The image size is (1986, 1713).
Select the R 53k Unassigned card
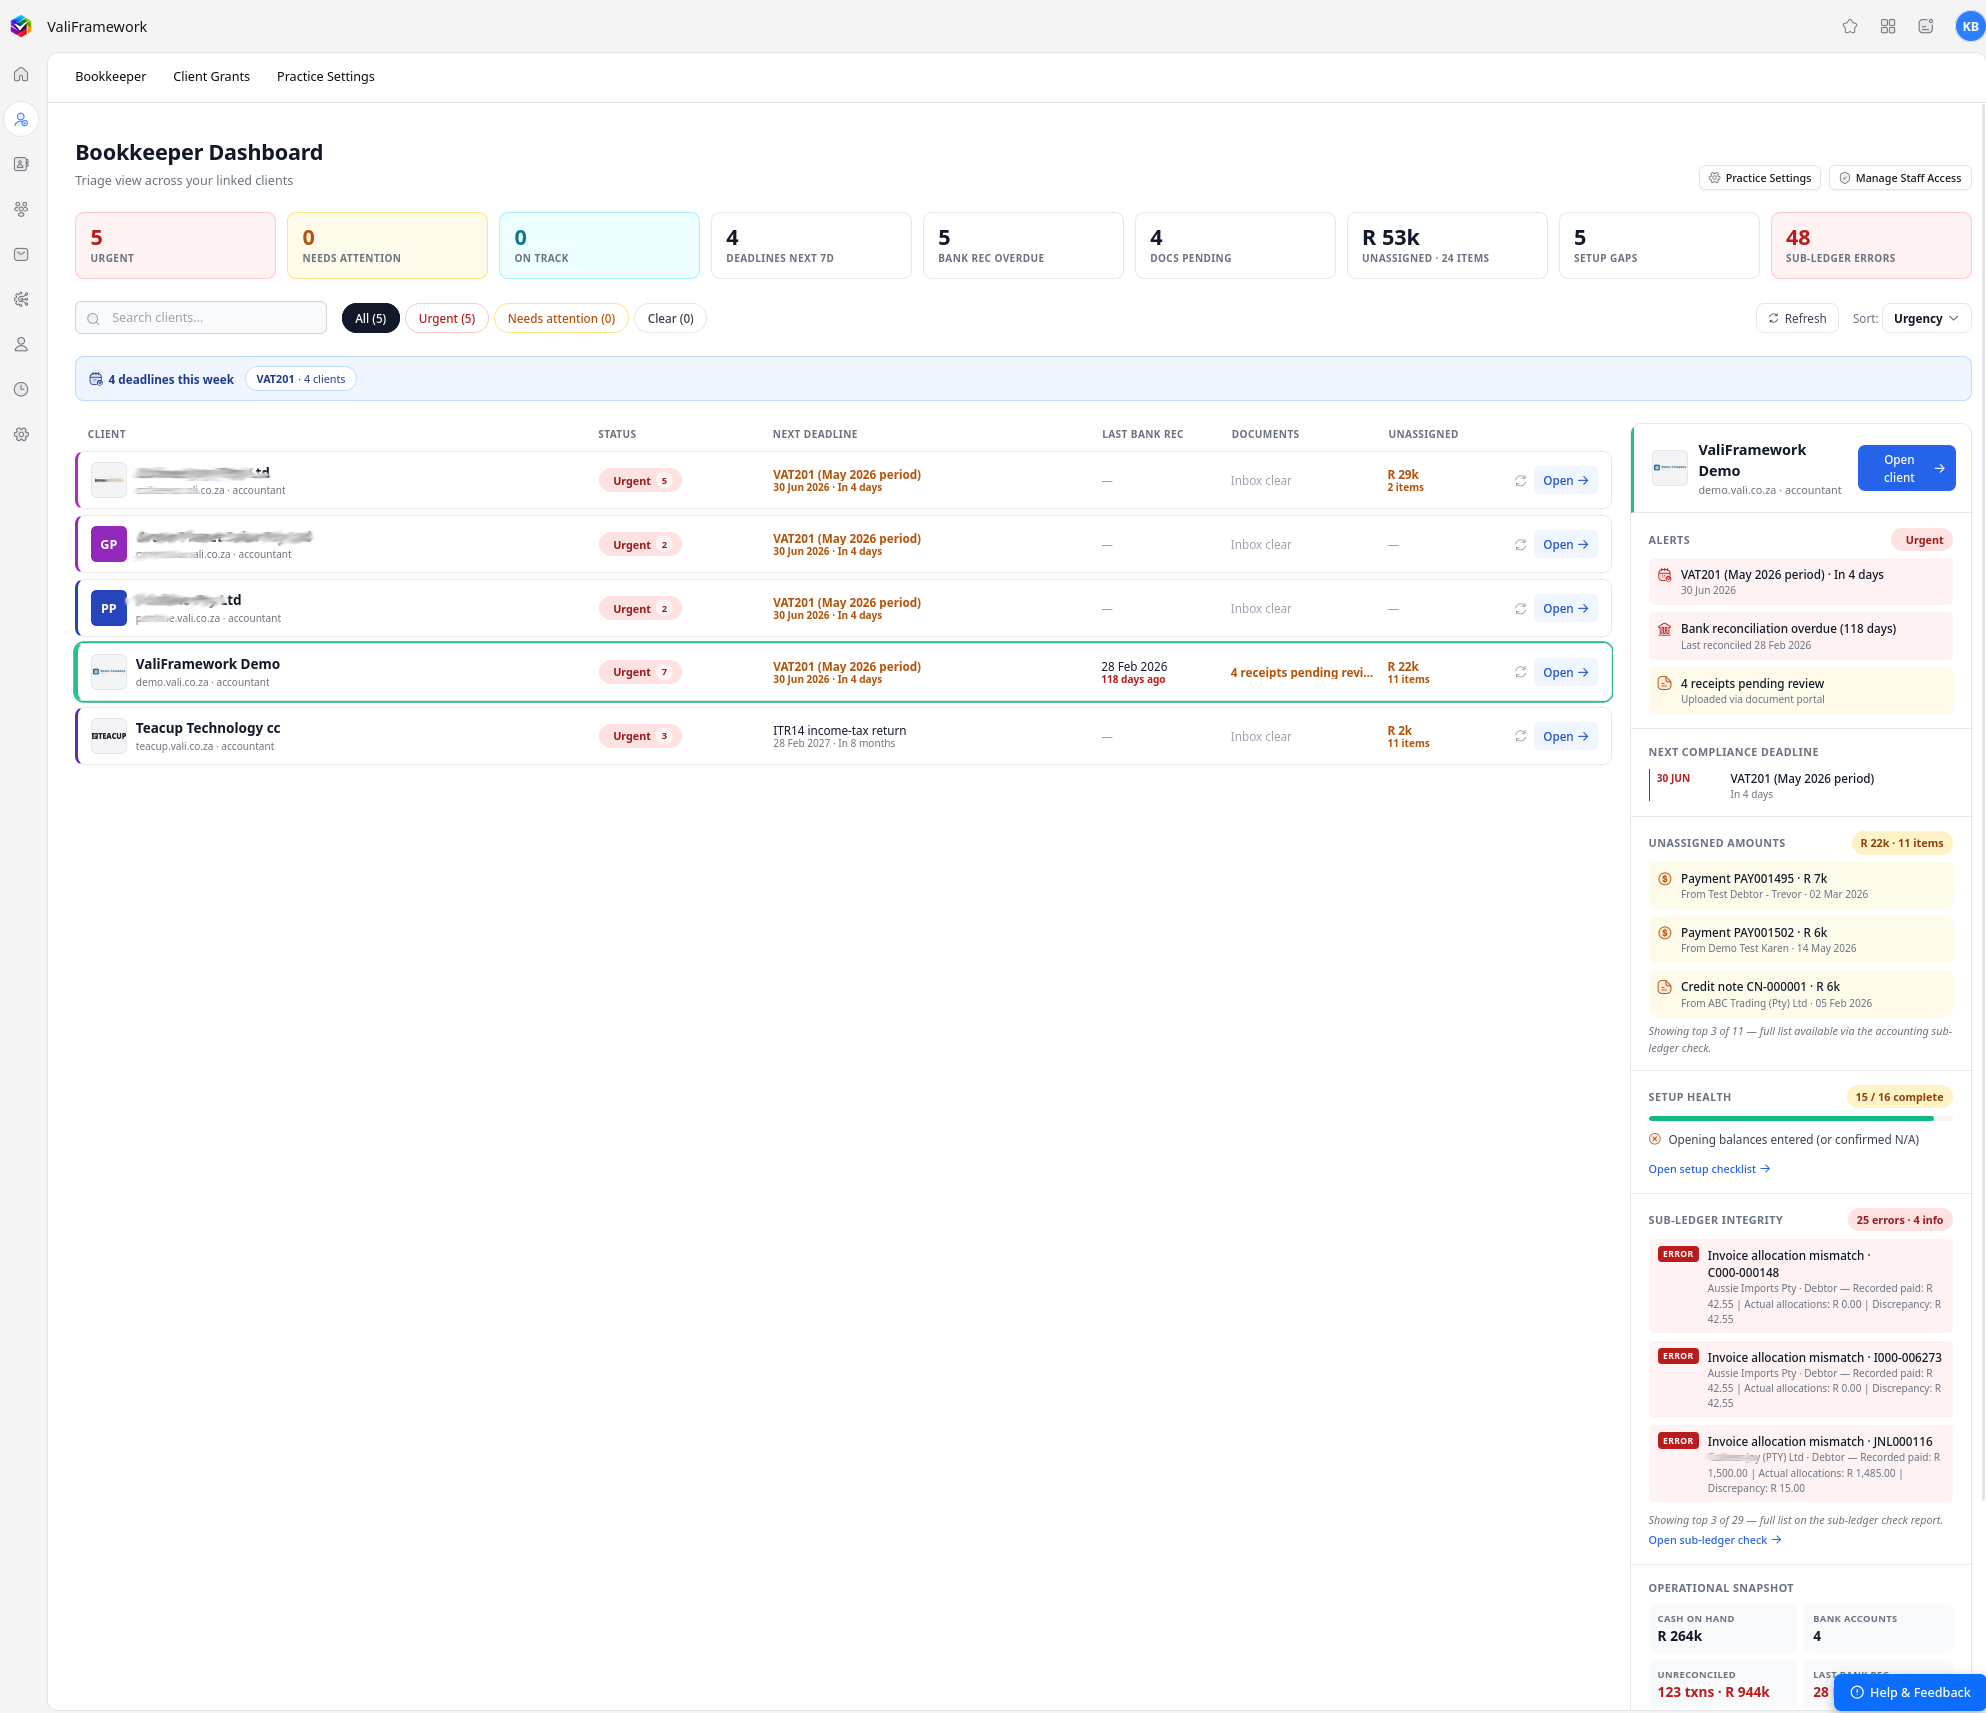coord(1447,245)
